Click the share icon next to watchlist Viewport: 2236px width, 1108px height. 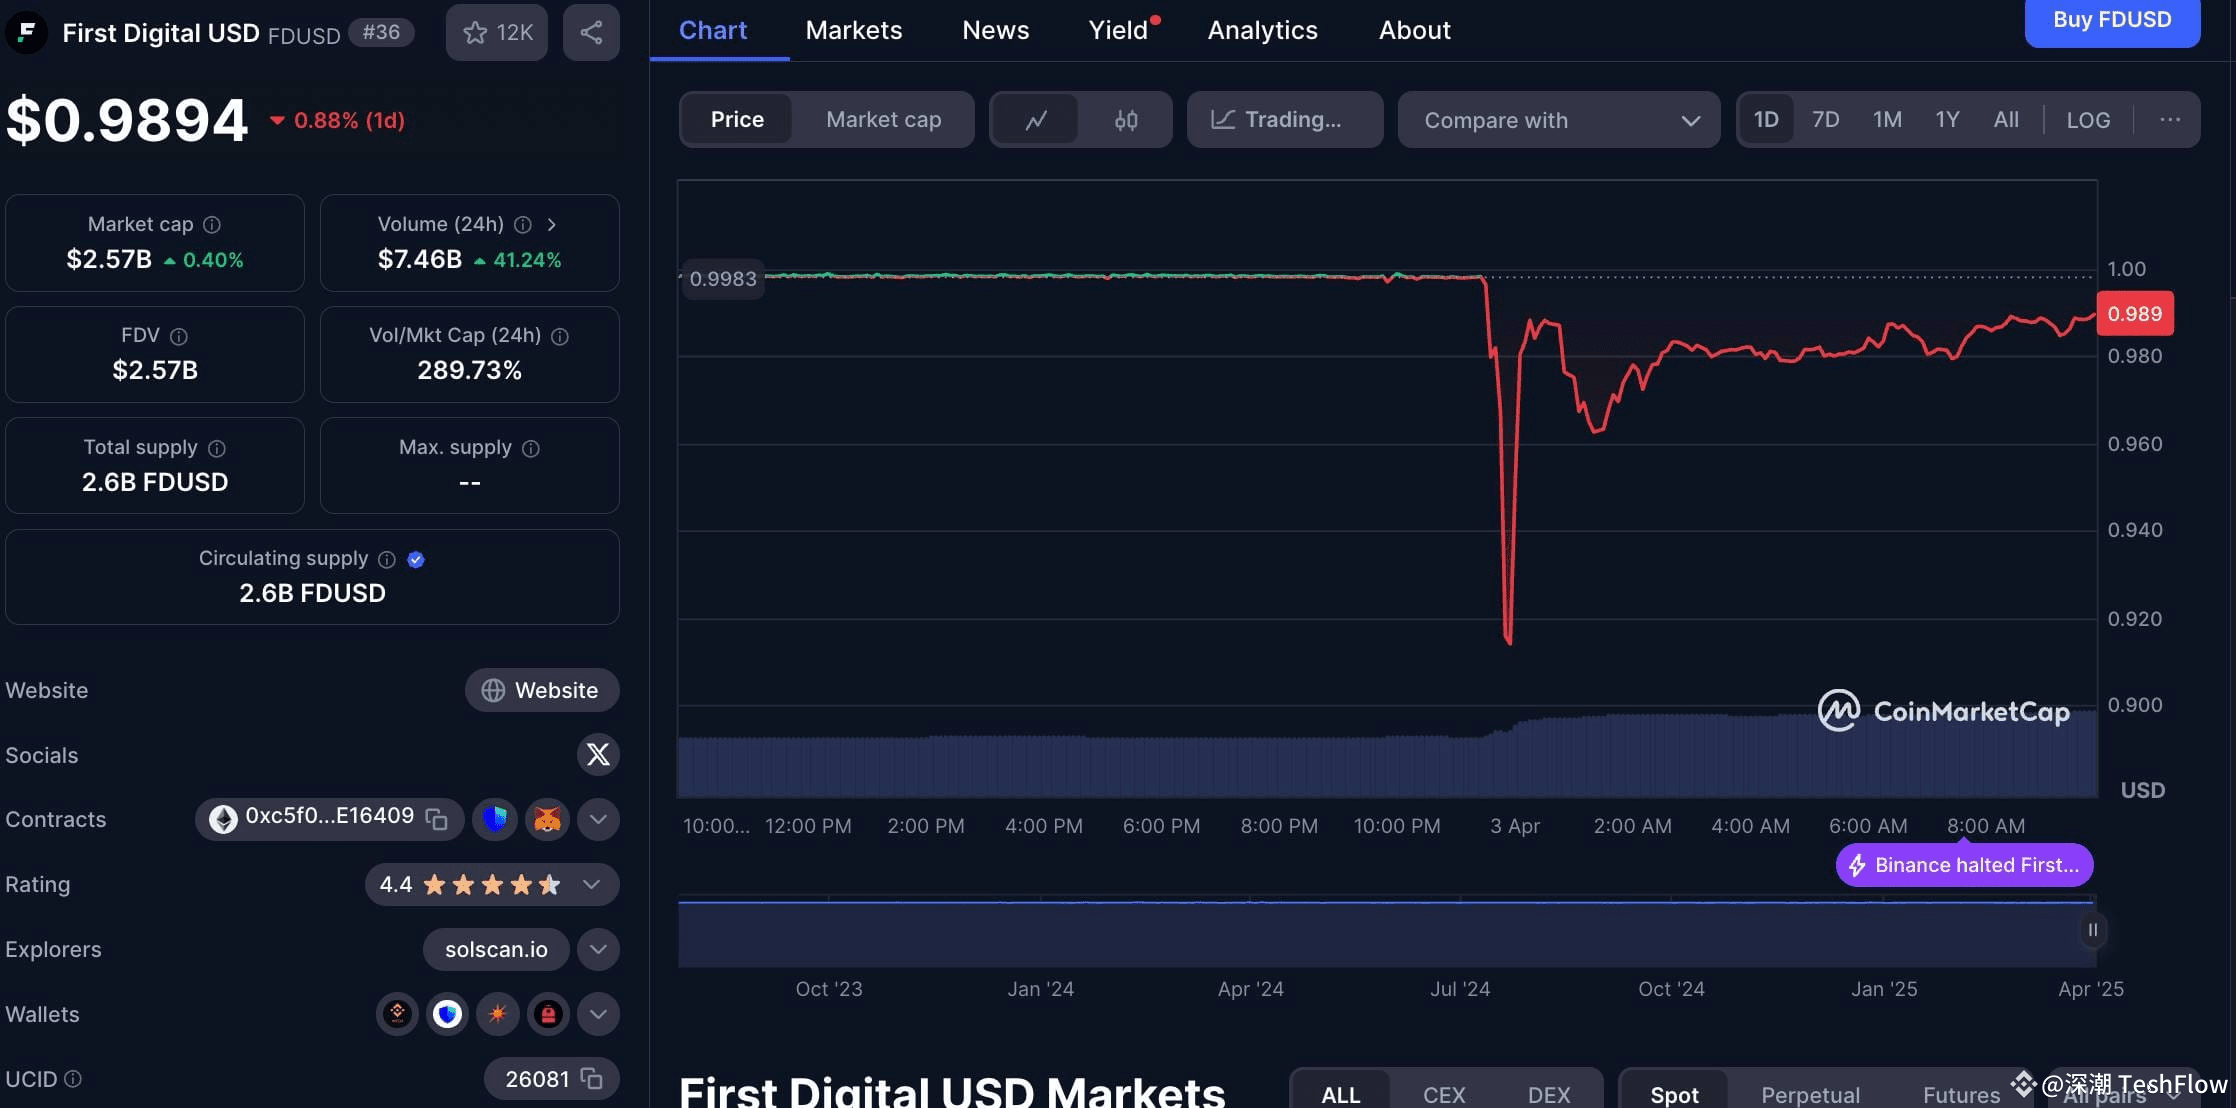pos(591,31)
